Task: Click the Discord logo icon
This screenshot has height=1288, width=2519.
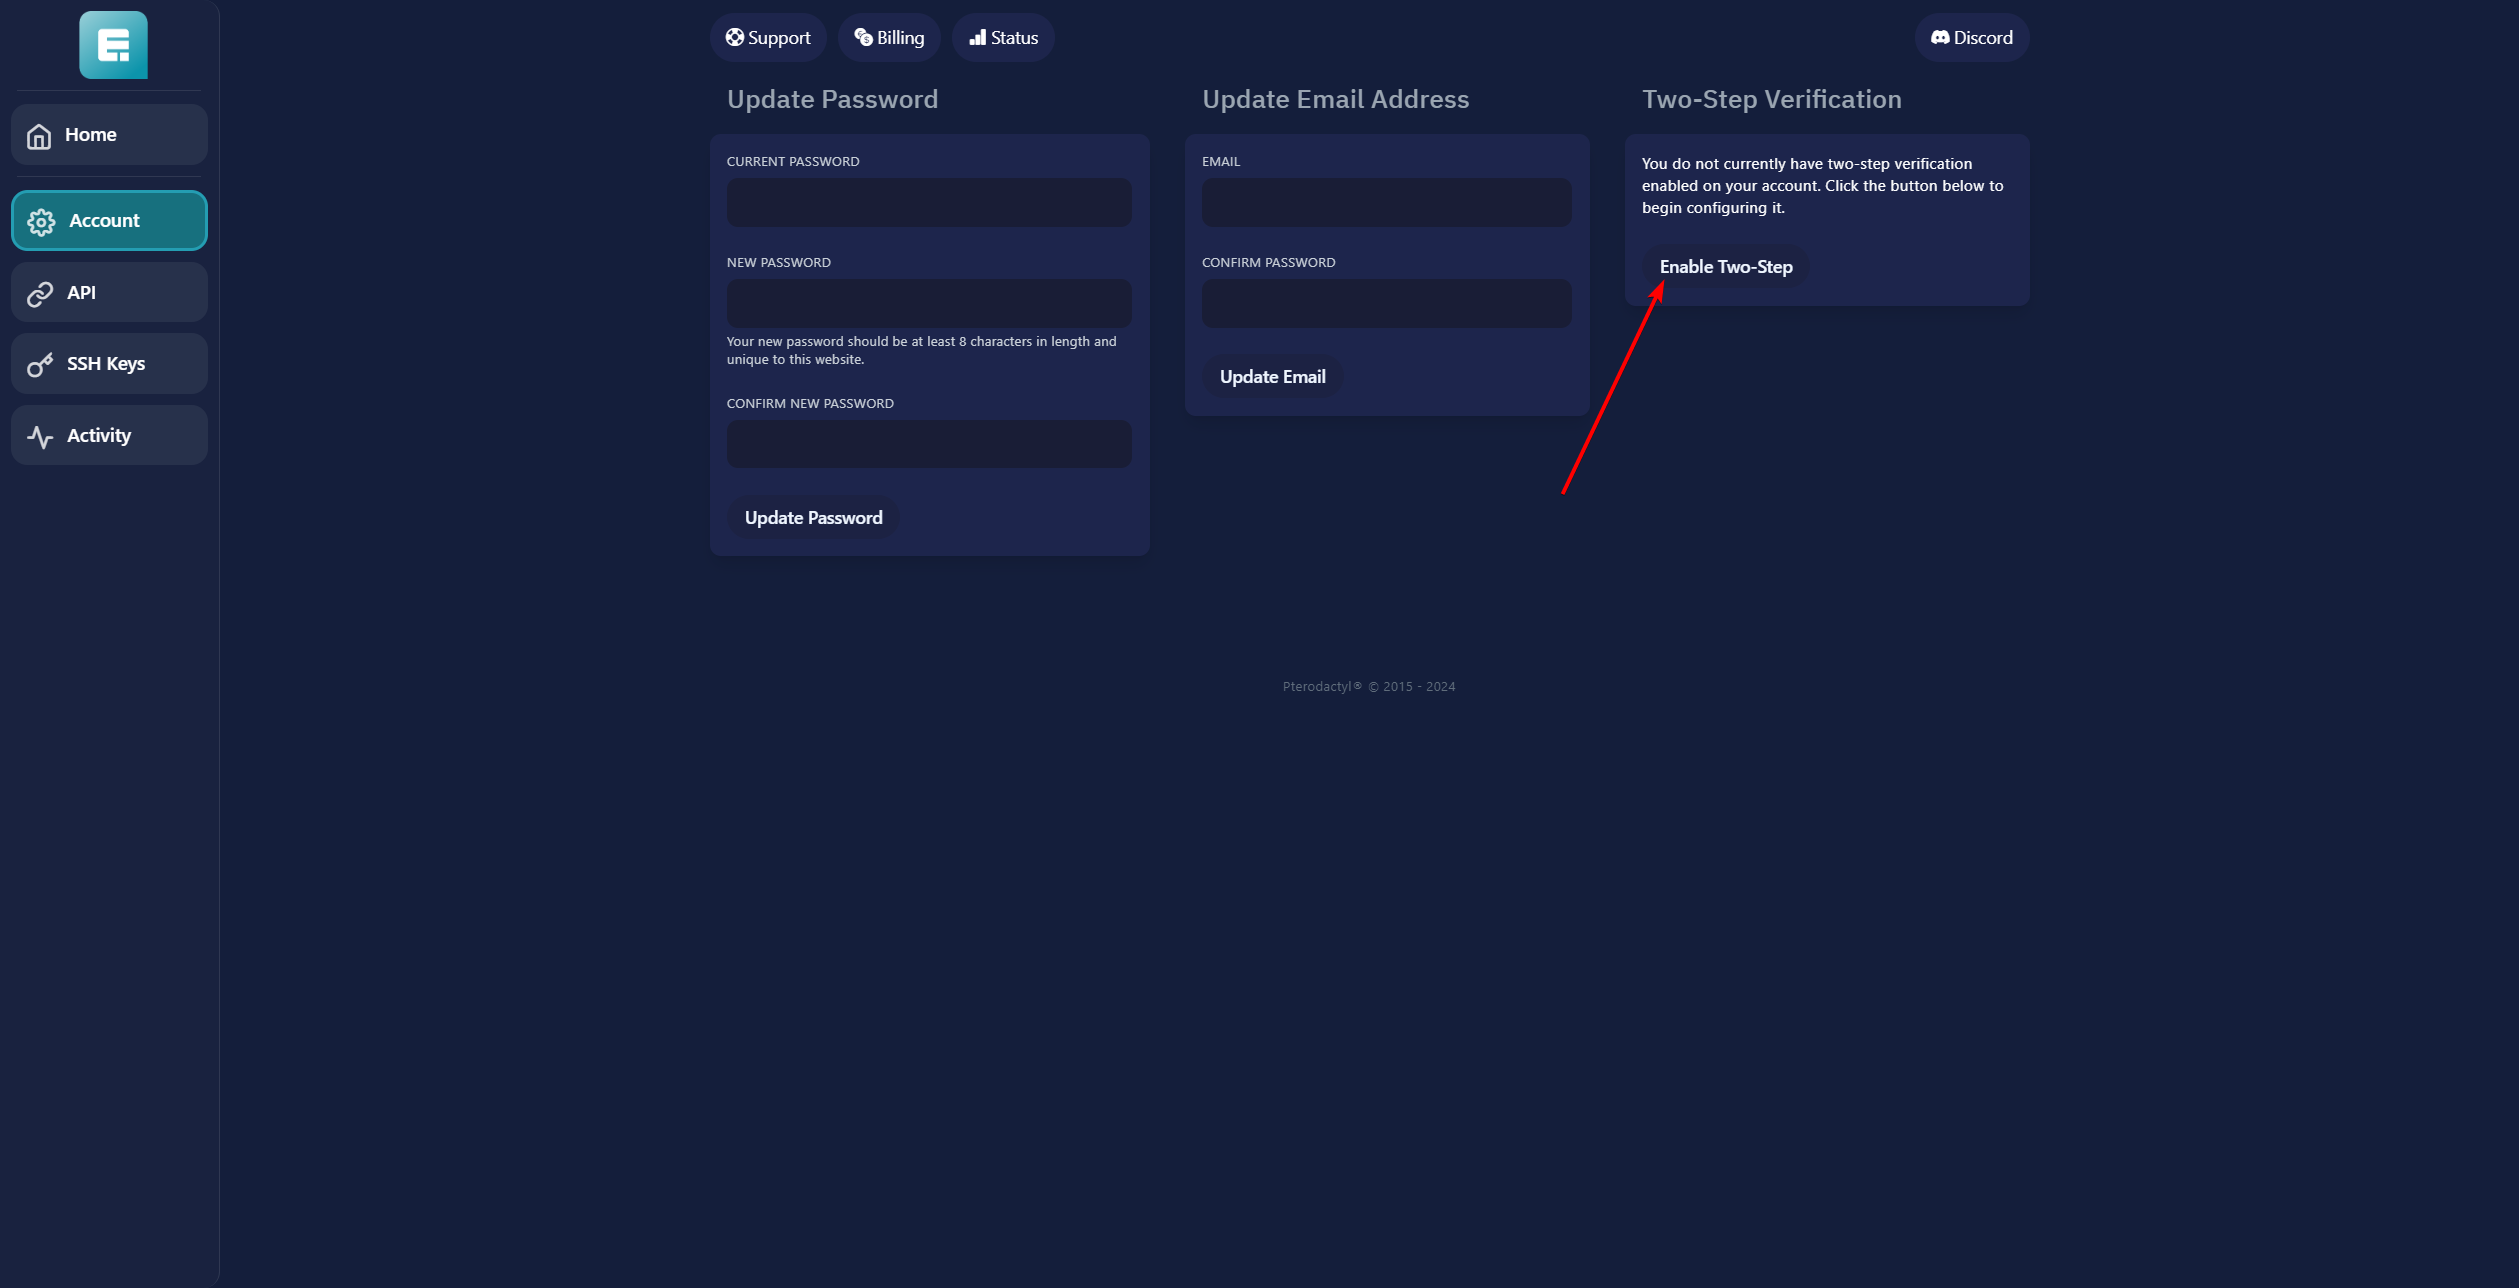Action: pos(1940,38)
